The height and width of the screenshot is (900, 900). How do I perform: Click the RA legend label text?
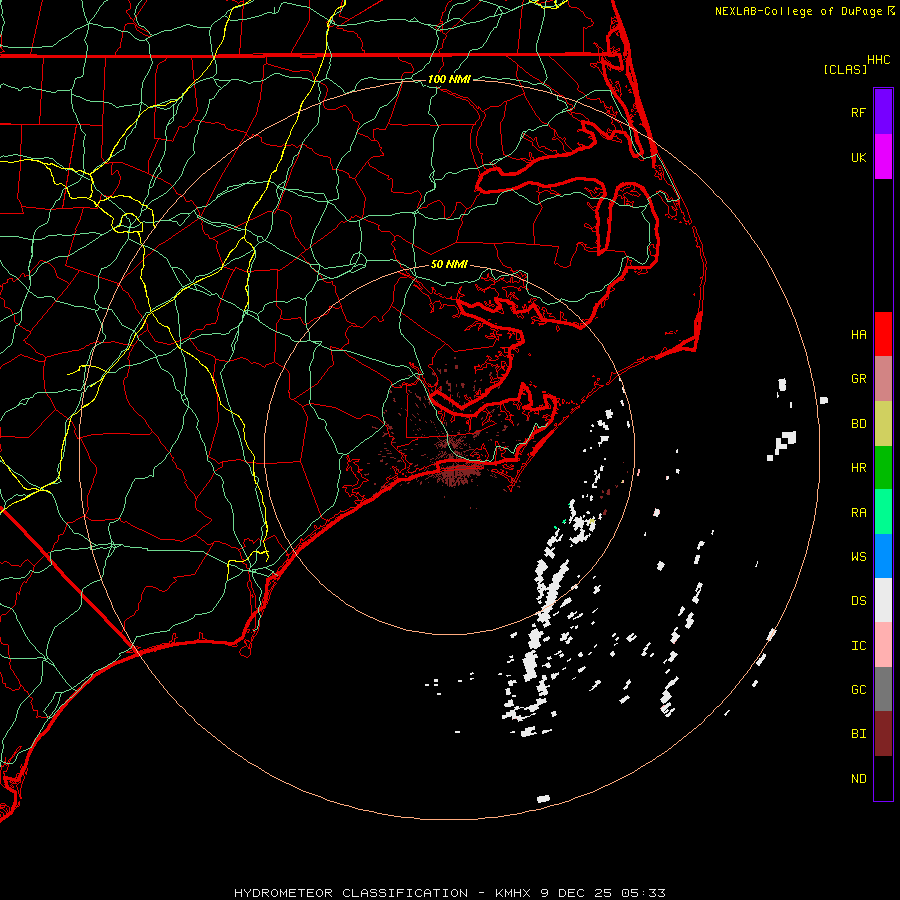[x=858, y=513]
